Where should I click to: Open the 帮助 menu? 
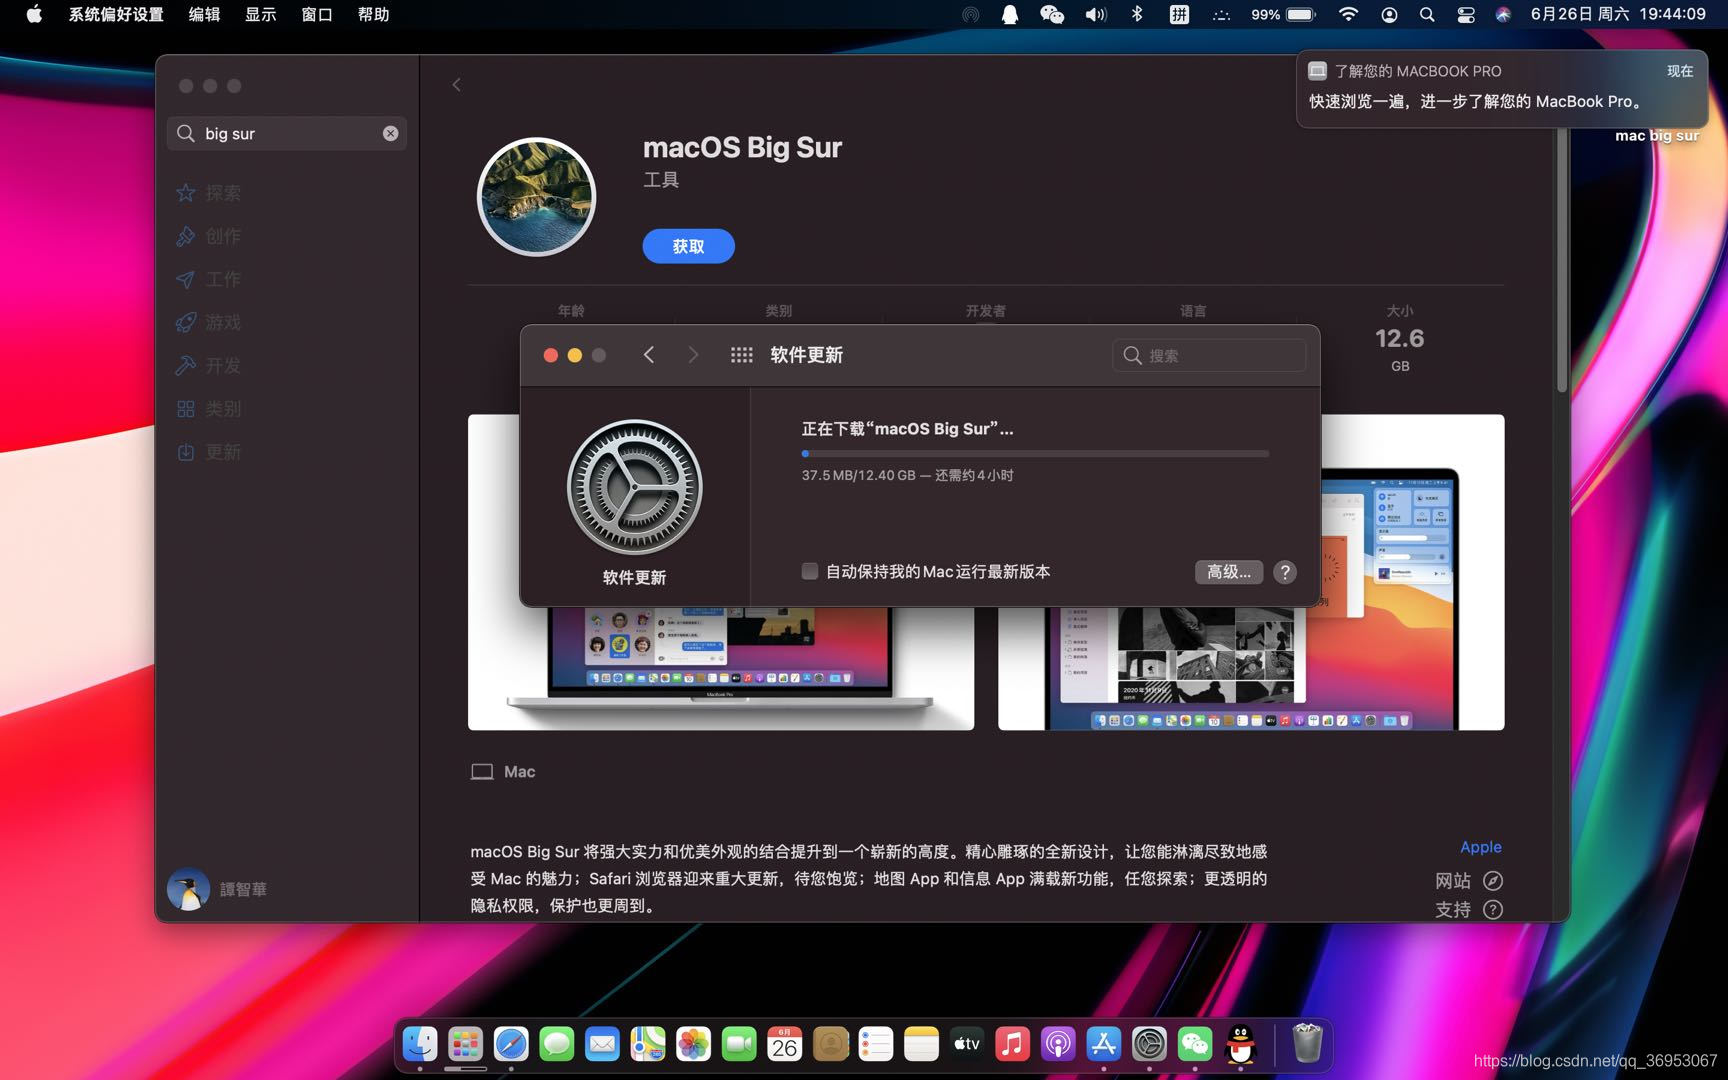click(x=373, y=14)
